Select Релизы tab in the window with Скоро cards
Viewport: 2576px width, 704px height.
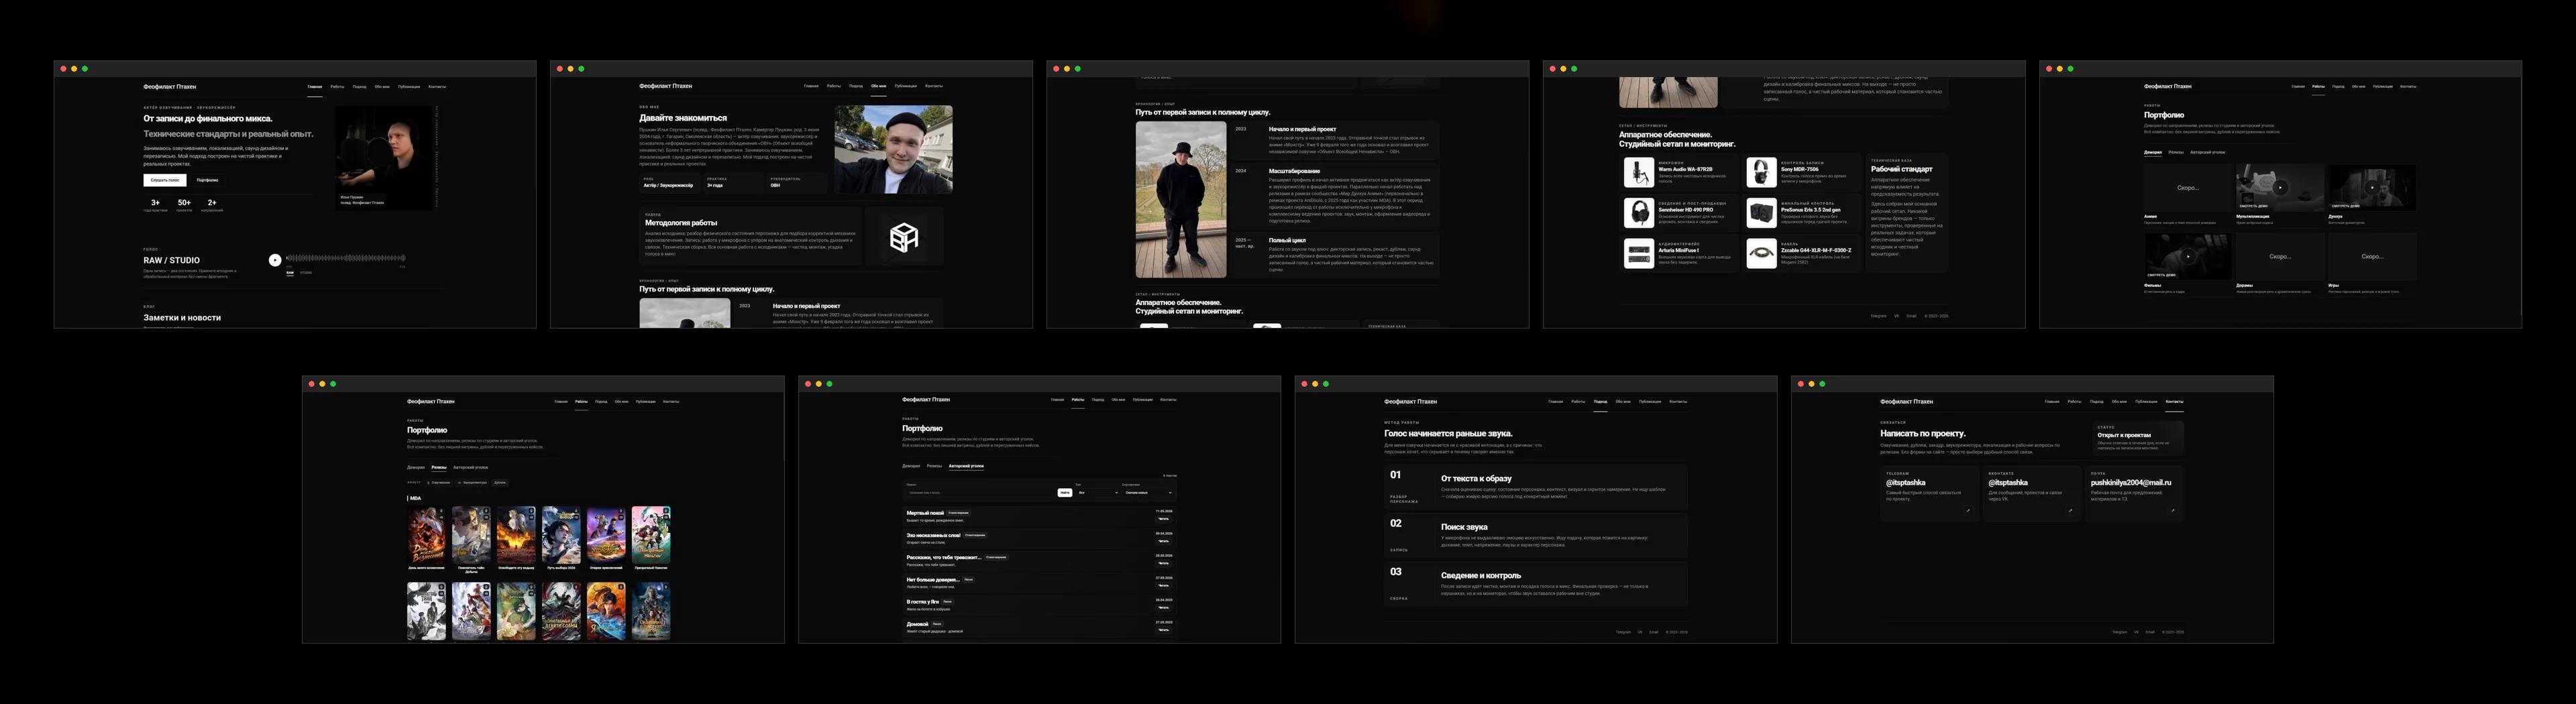[2176, 152]
